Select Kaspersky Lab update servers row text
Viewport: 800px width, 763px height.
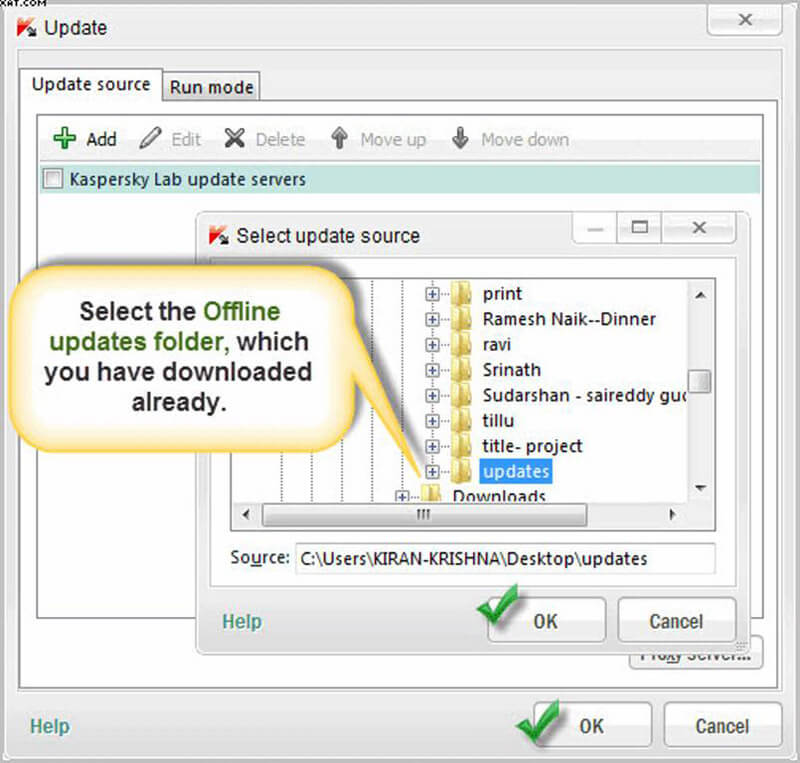[188, 179]
